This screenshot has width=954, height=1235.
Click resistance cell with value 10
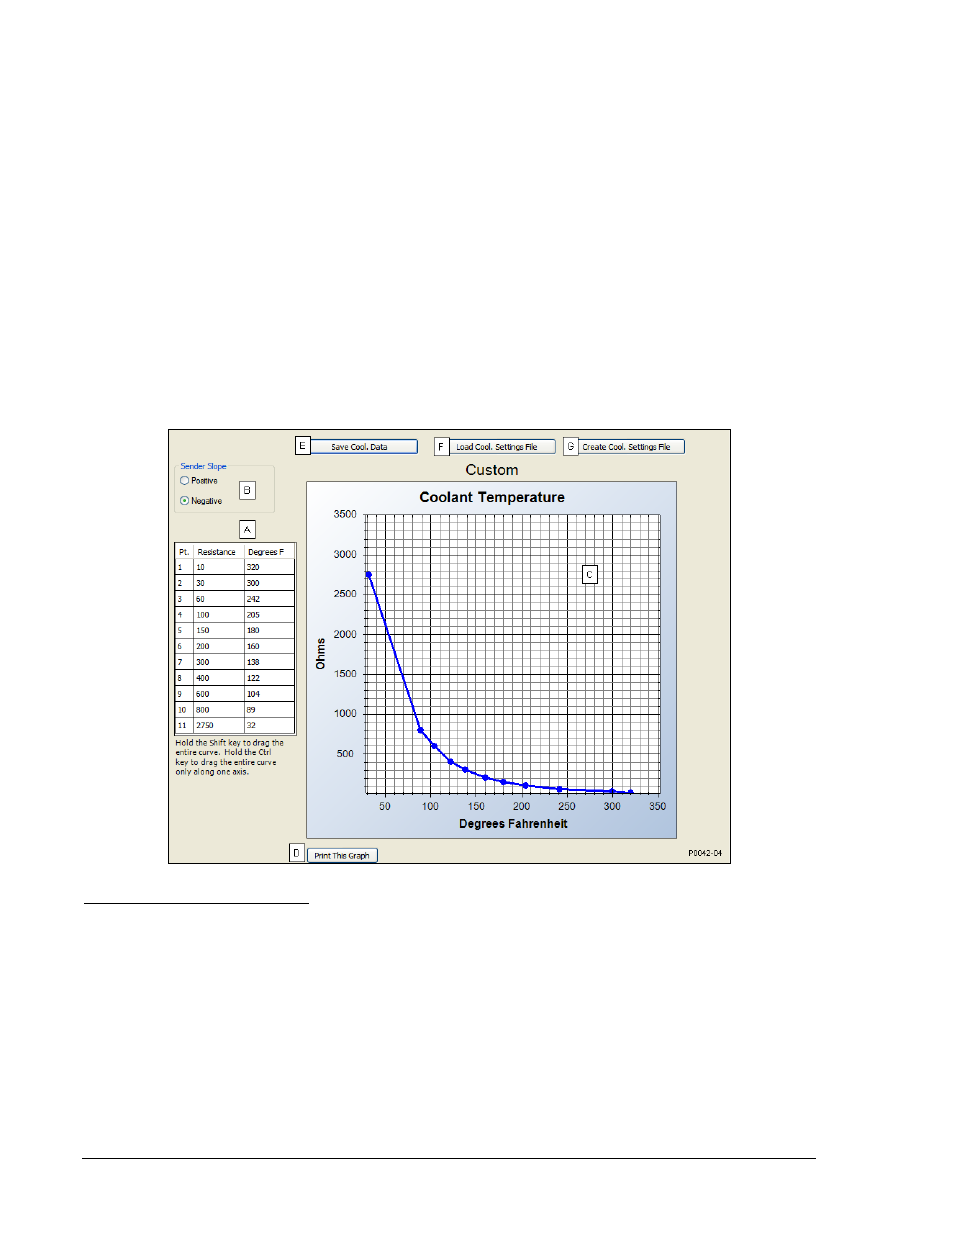pyautogui.click(x=218, y=567)
